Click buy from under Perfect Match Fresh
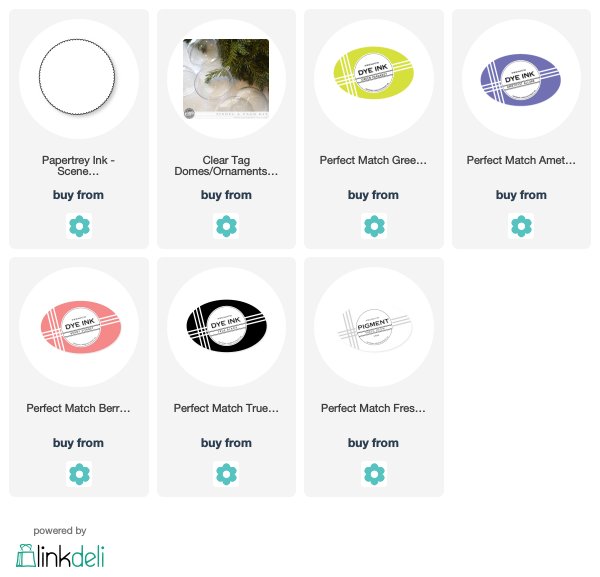Screen dimensions: 600x577 coord(373,443)
